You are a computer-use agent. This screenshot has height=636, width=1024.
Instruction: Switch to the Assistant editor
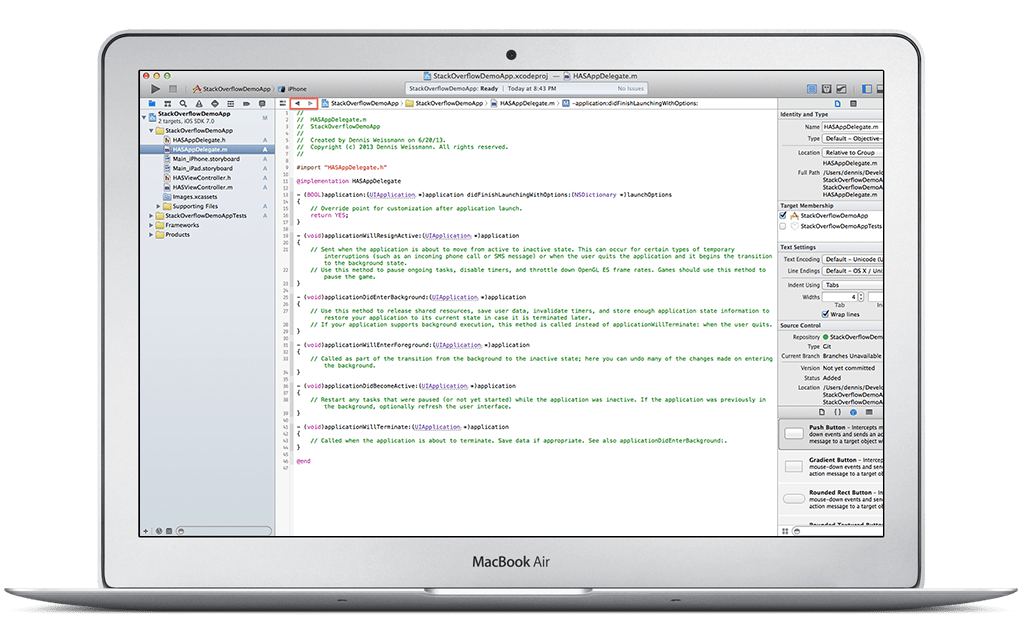tap(827, 89)
